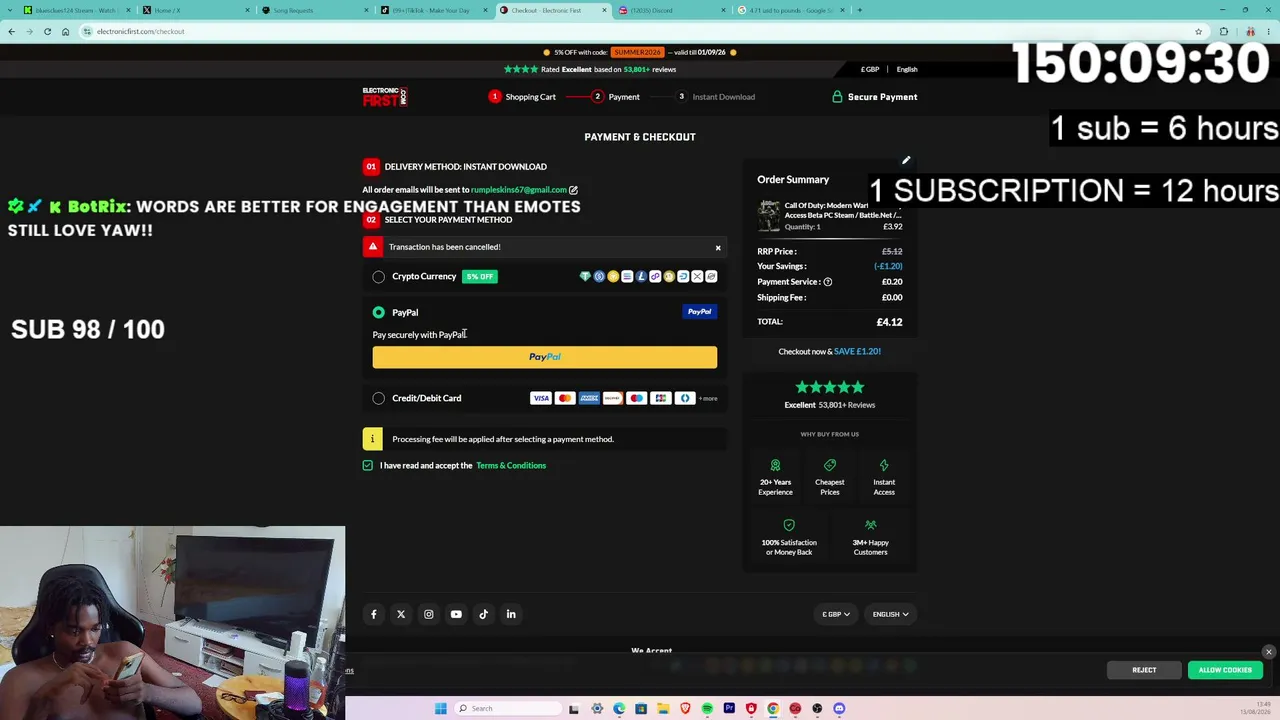Edit the order email address icon
This screenshot has height=720, width=1280.
tap(573, 190)
